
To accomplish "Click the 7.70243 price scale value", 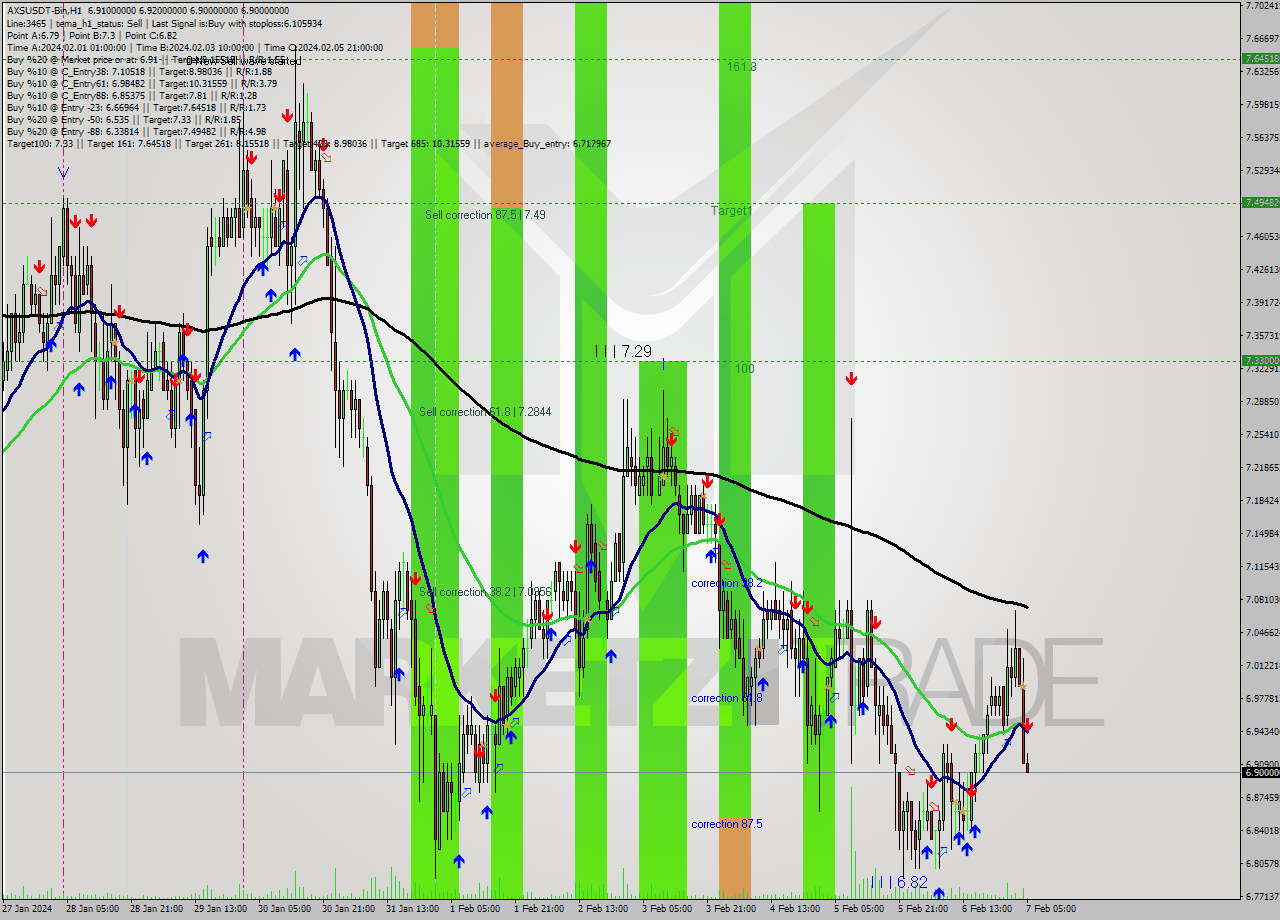I will coord(1262,5).
